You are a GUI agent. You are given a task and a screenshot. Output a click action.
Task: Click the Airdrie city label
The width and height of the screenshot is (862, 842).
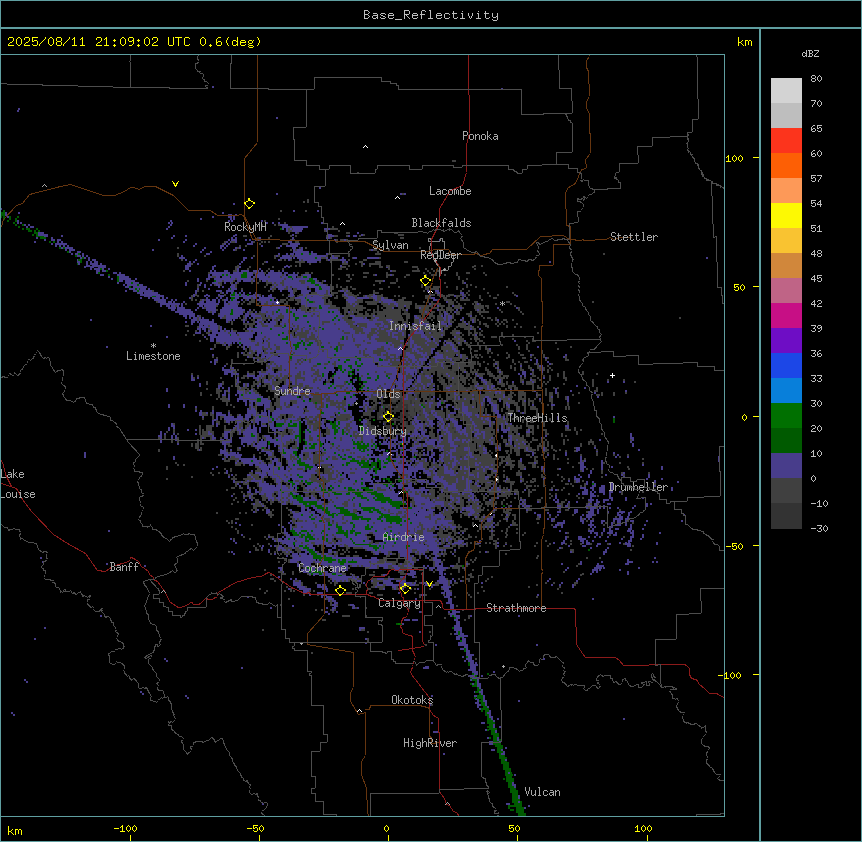coord(404,537)
